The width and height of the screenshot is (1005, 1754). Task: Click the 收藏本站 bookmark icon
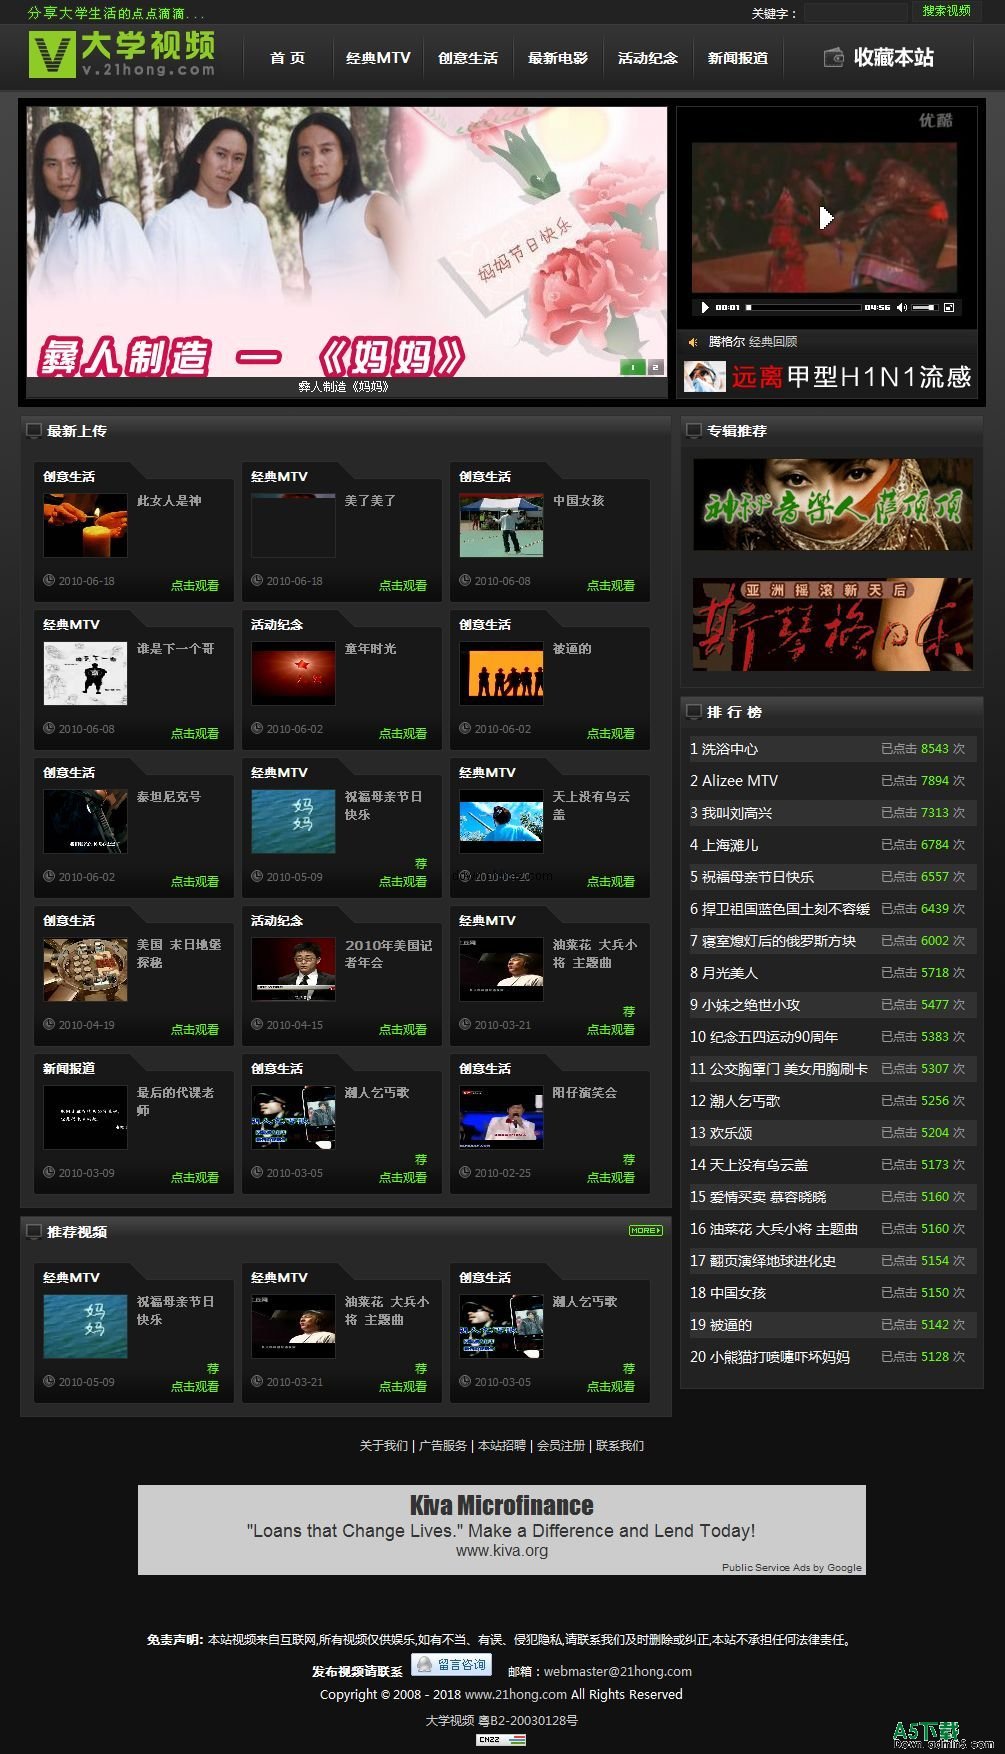point(833,58)
